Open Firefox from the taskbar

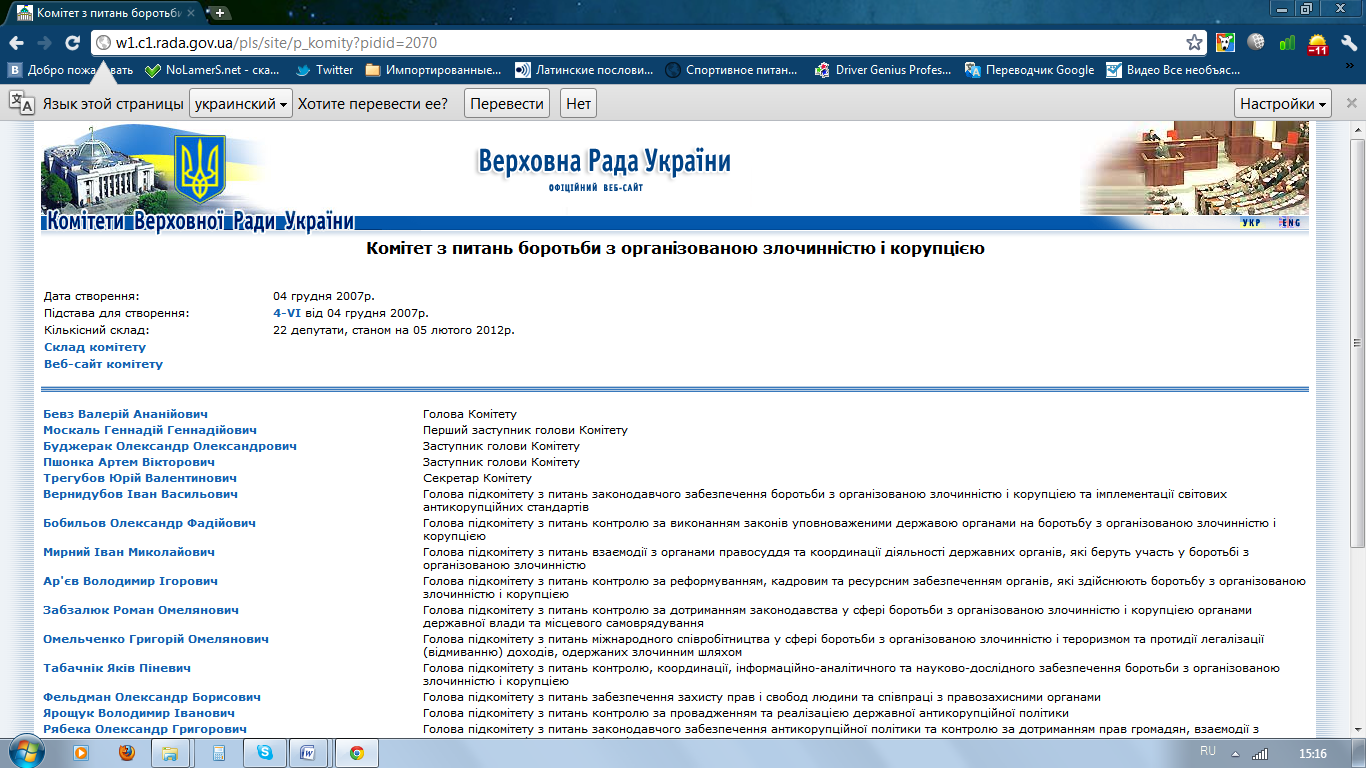pyautogui.click(x=127, y=753)
